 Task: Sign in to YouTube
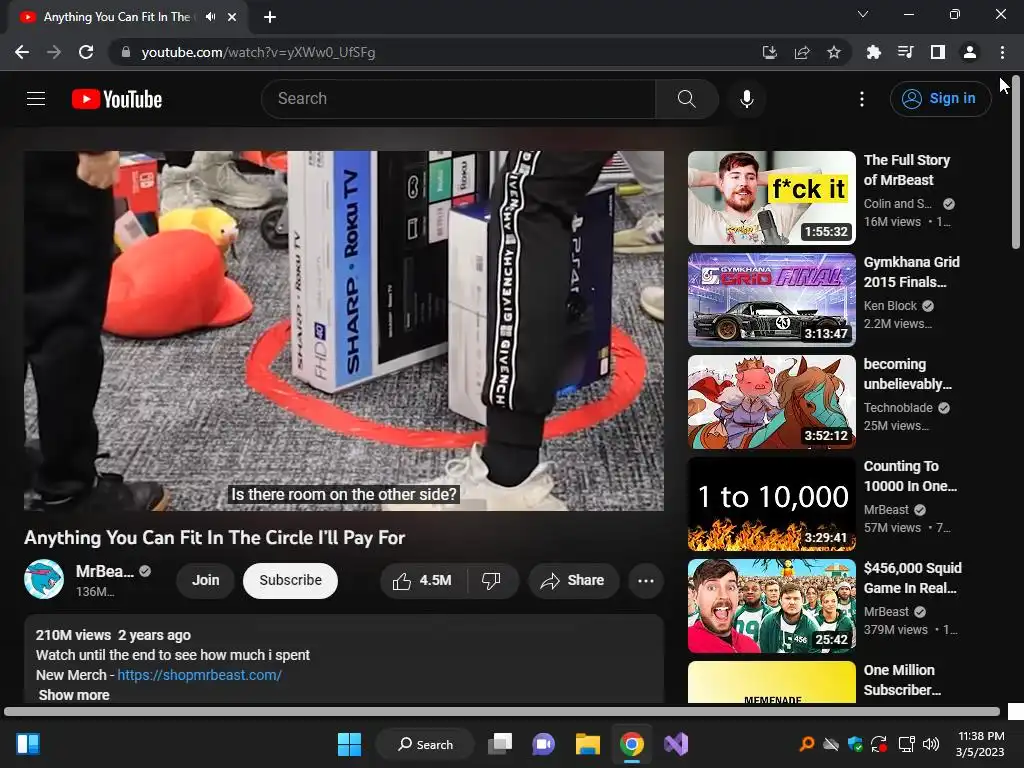click(x=940, y=99)
